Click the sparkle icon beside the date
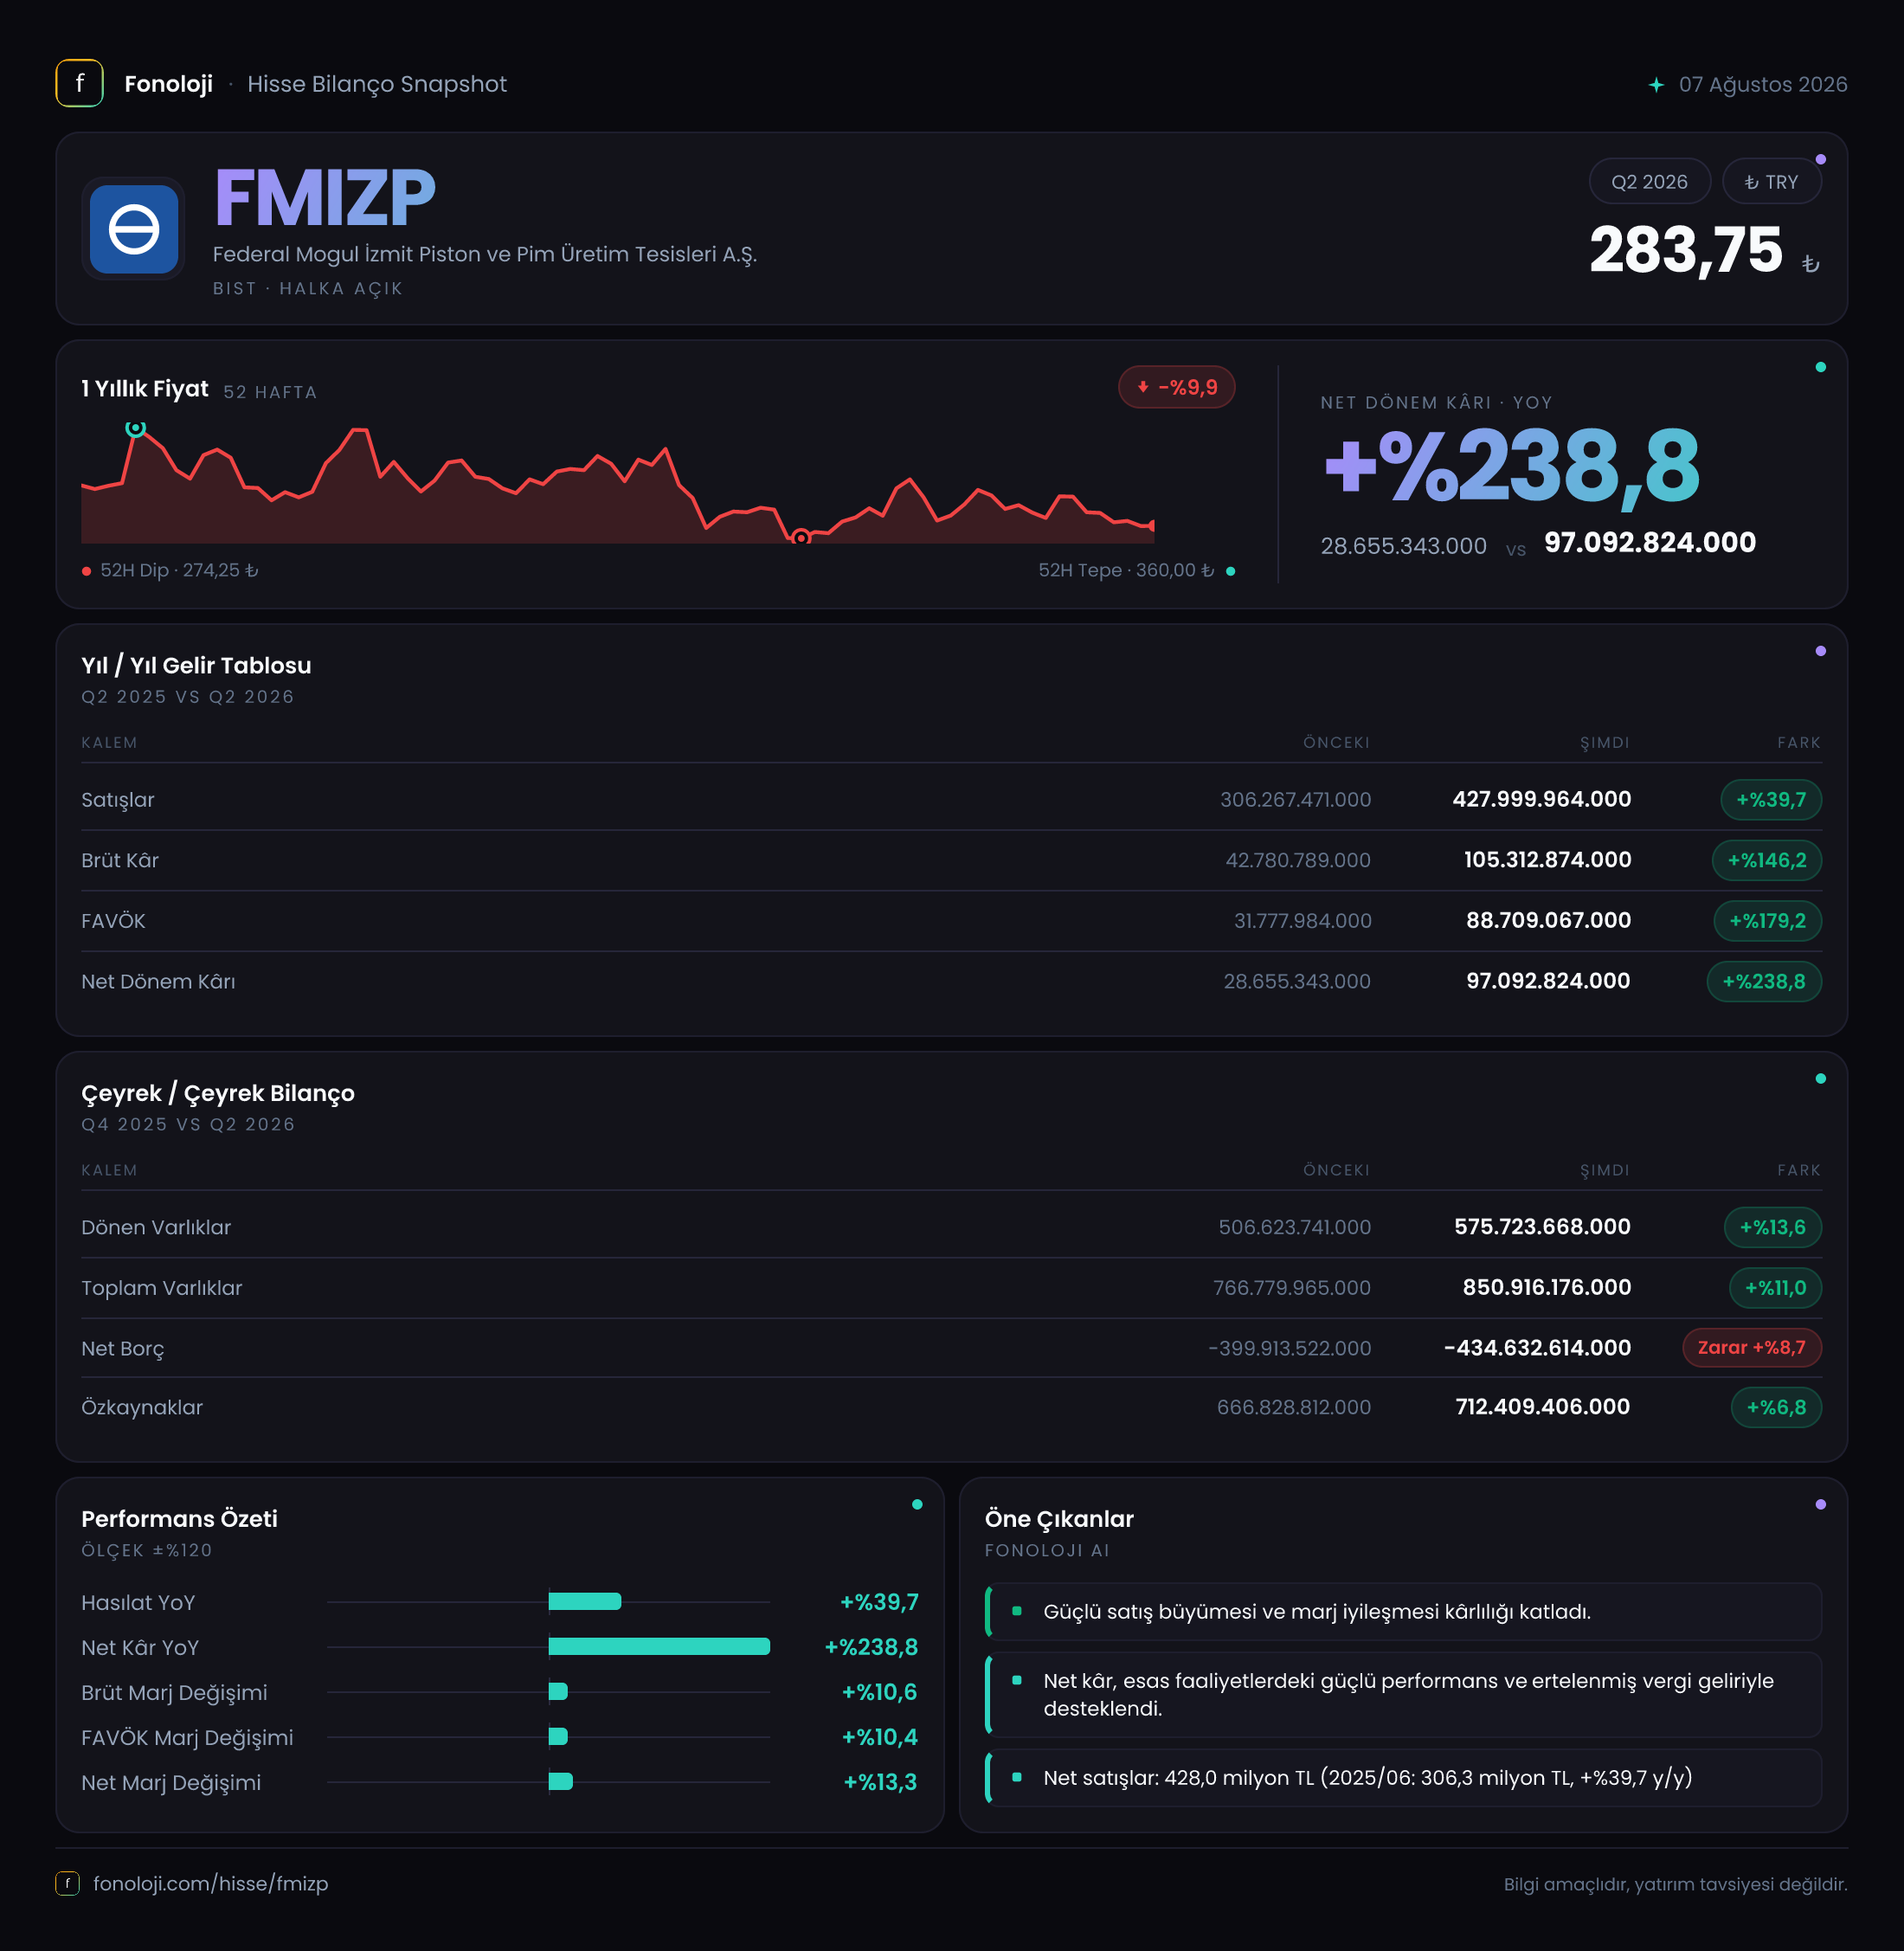This screenshot has height=1951, width=1904. 1656,85
